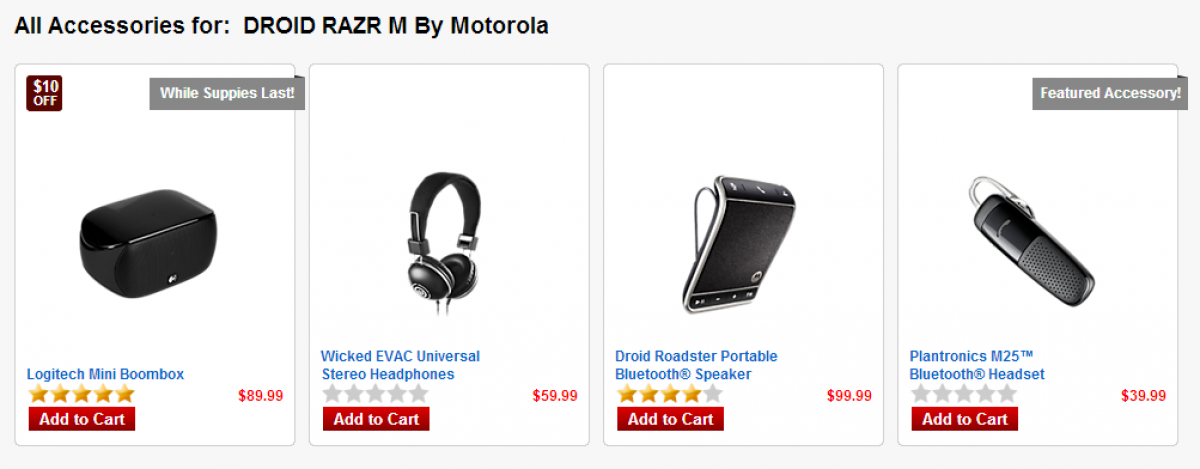Add Plantronics M25 headset to cart

(964, 419)
